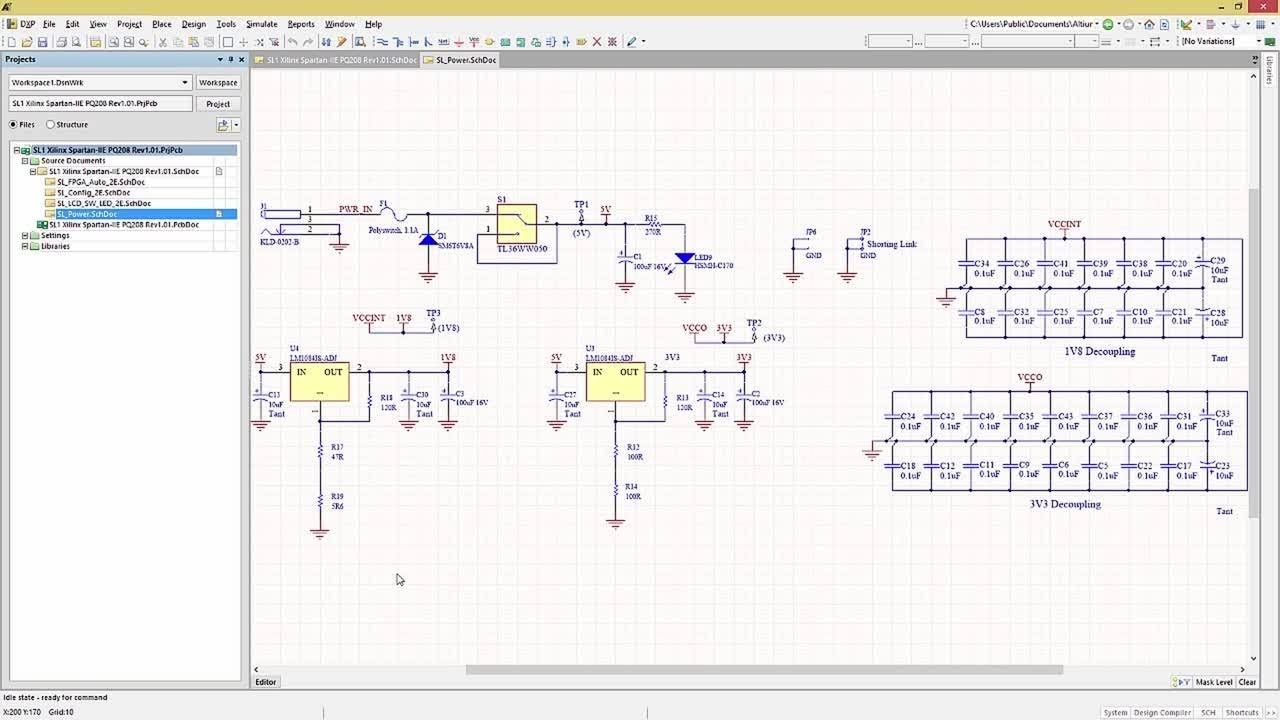The width and height of the screenshot is (1280, 720).
Task: Click the Workspace button
Action: (218, 82)
